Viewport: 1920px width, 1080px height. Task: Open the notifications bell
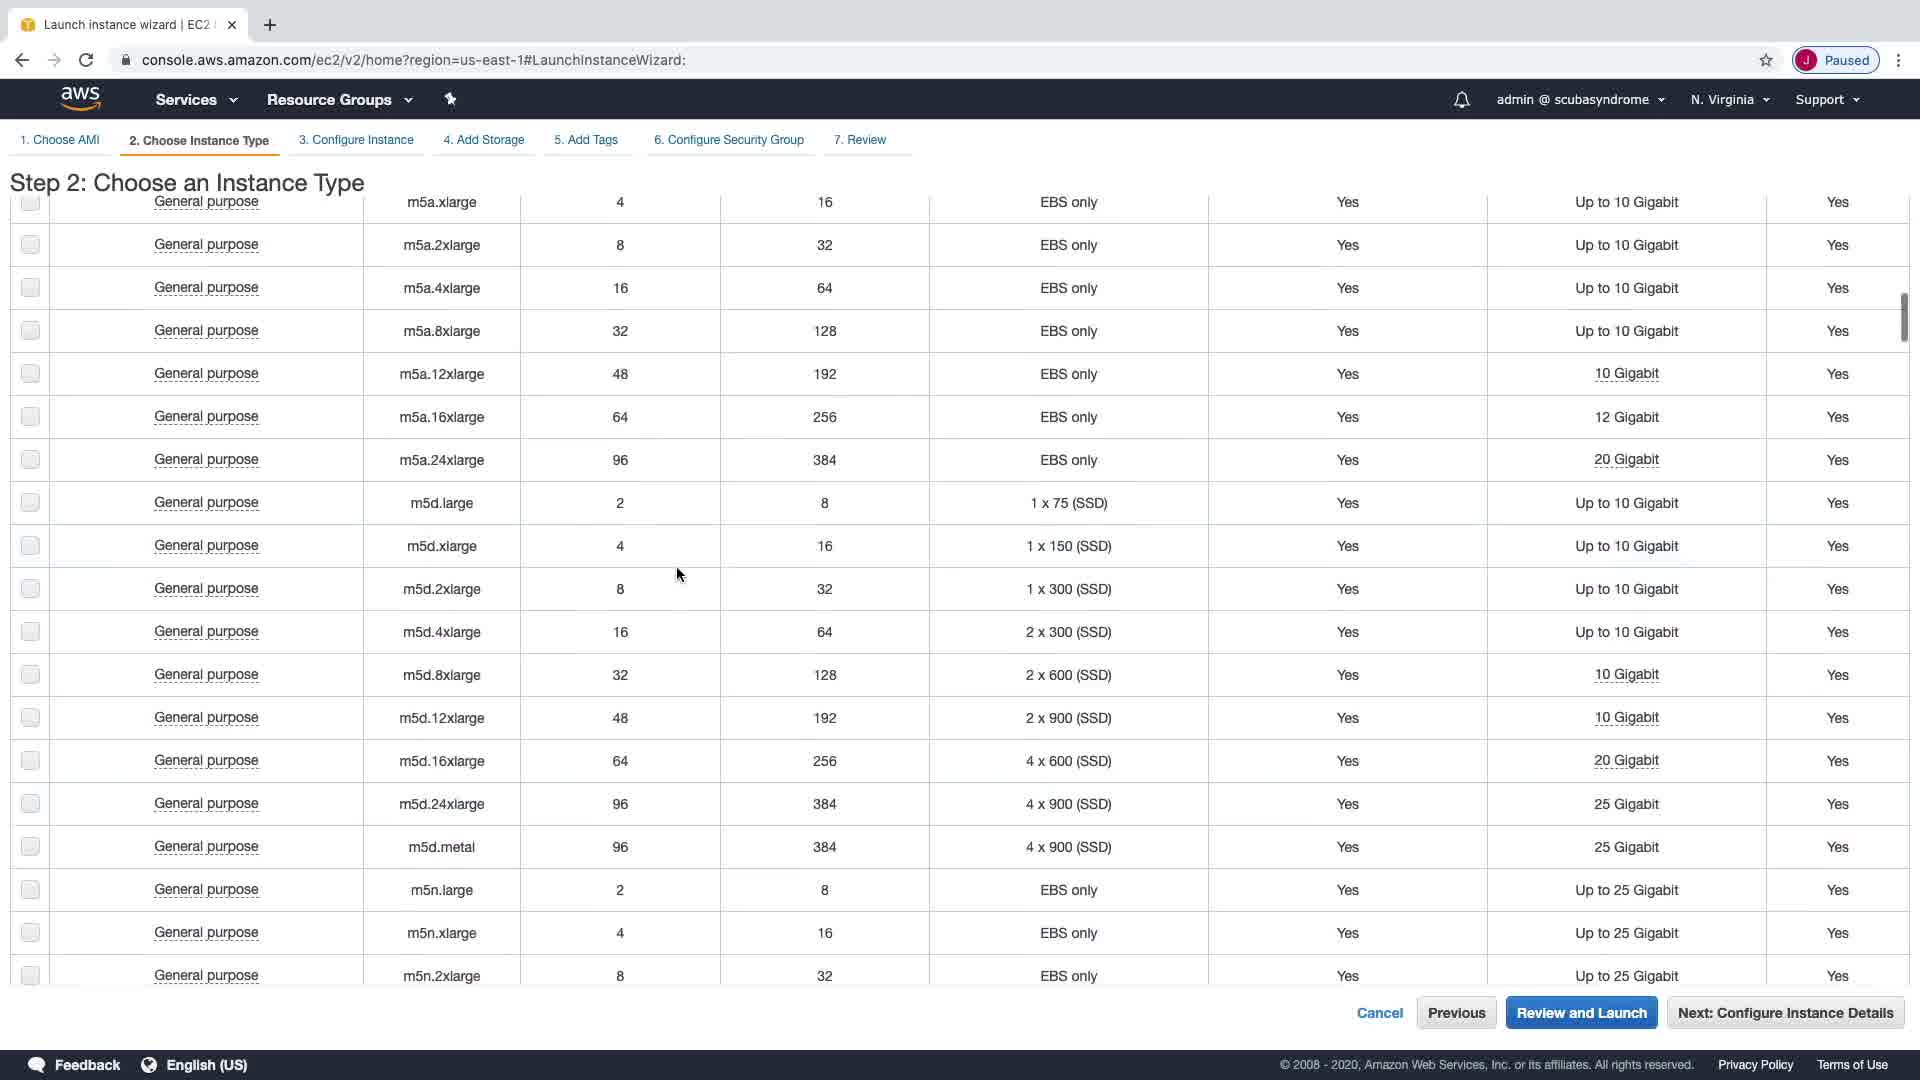point(1461,100)
